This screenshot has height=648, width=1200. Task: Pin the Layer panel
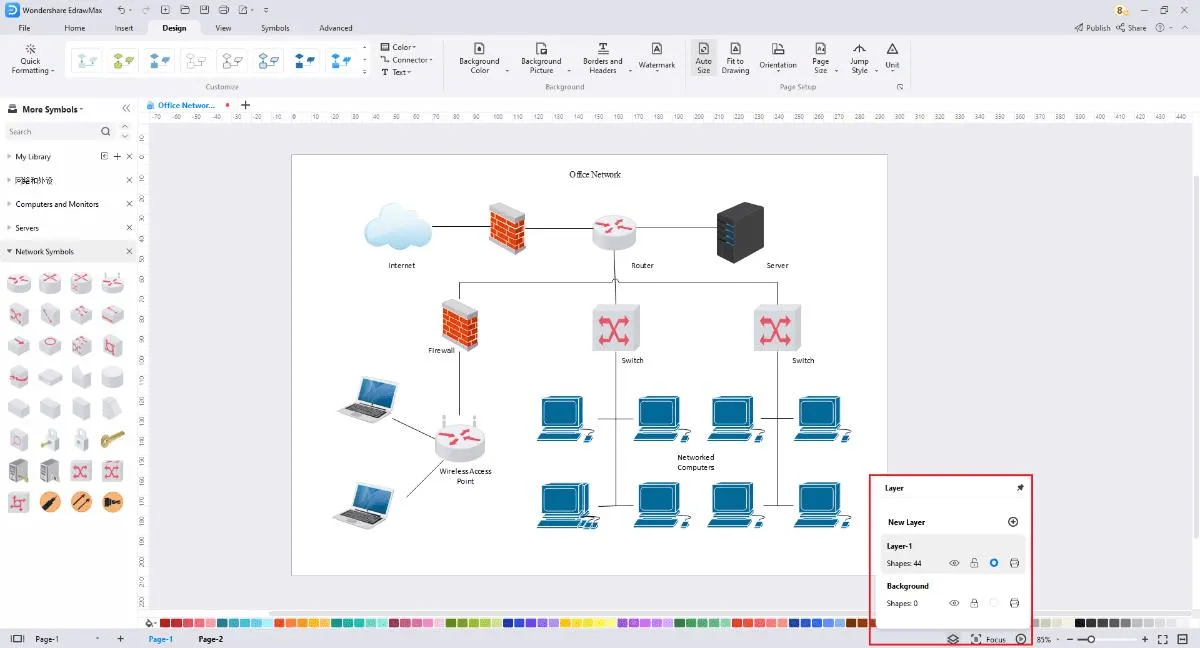tap(1020, 488)
